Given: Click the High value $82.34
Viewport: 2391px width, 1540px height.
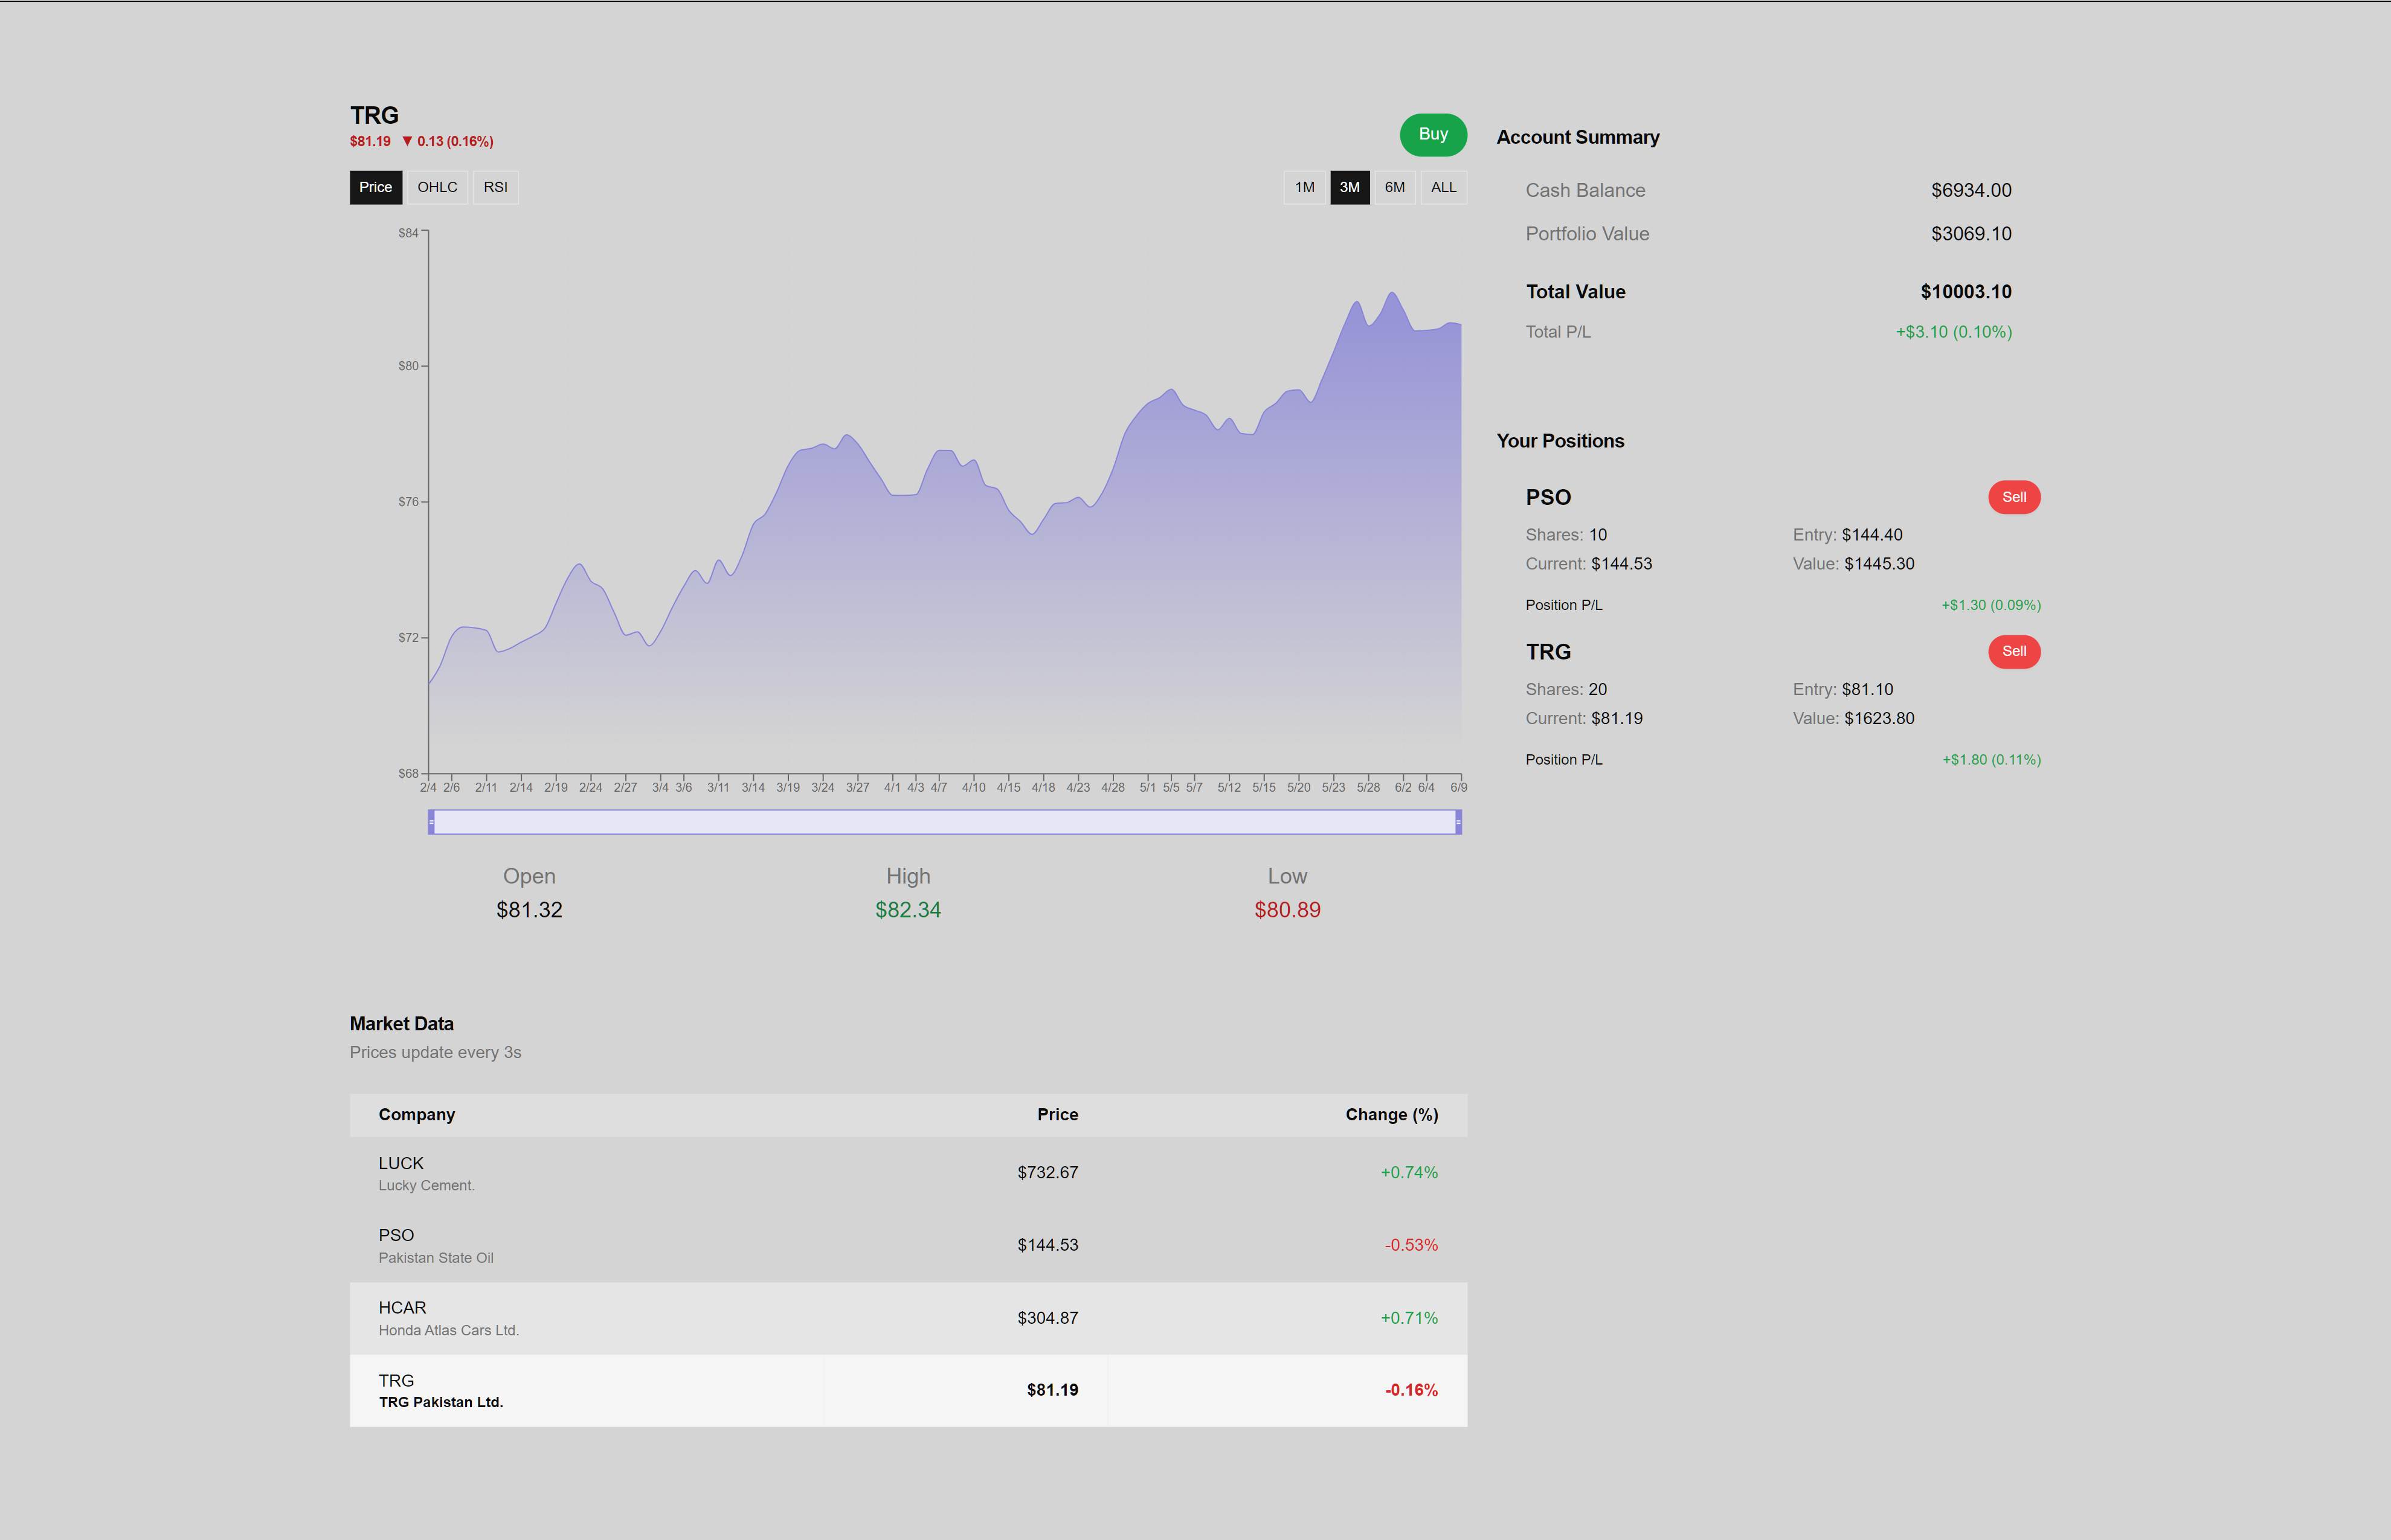Looking at the screenshot, I should tap(908, 910).
